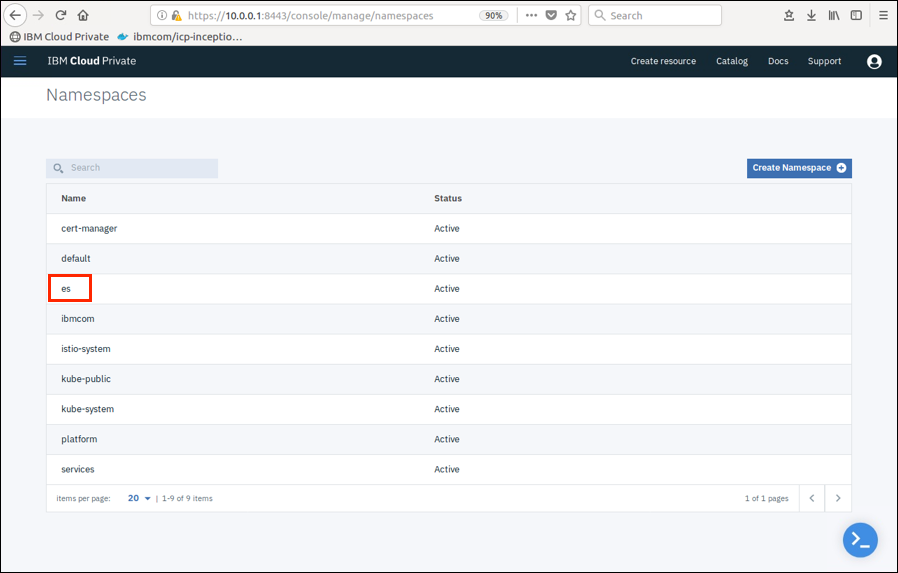The image size is (898, 573).
Task: Click the 1 of 1 pages label
Action: point(766,499)
